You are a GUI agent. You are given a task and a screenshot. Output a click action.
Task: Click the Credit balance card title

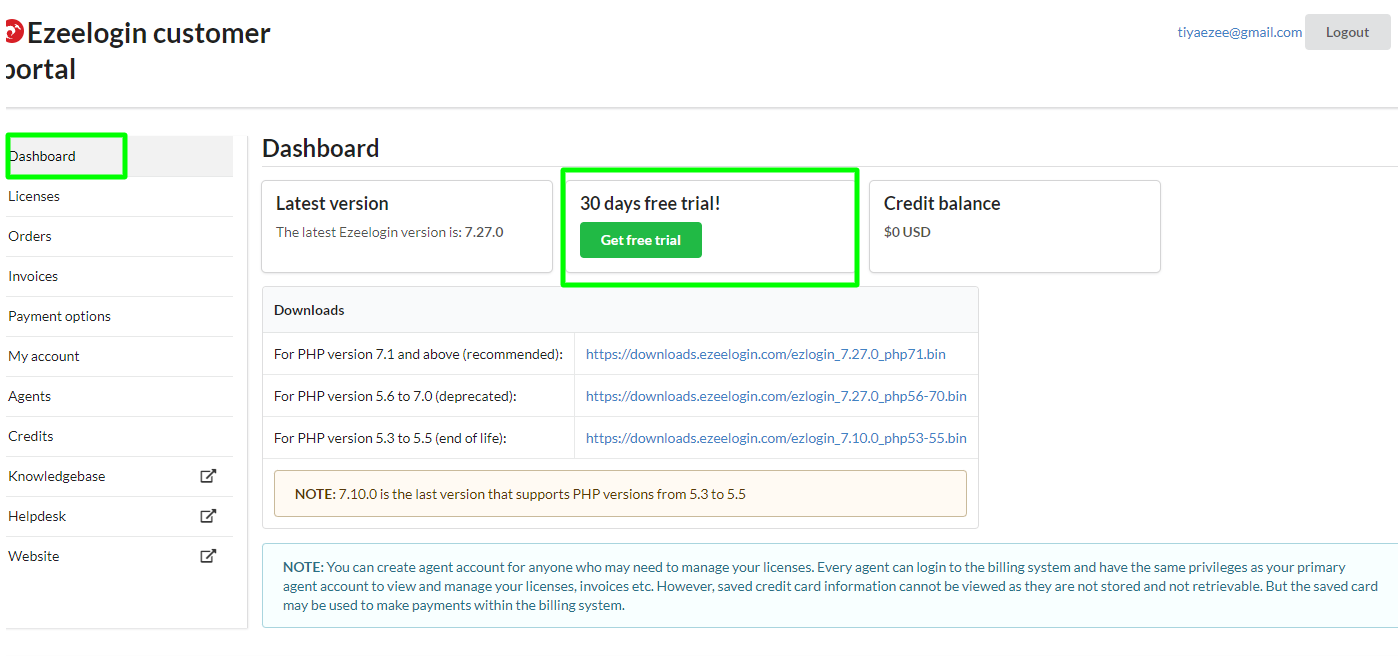tap(942, 203)
